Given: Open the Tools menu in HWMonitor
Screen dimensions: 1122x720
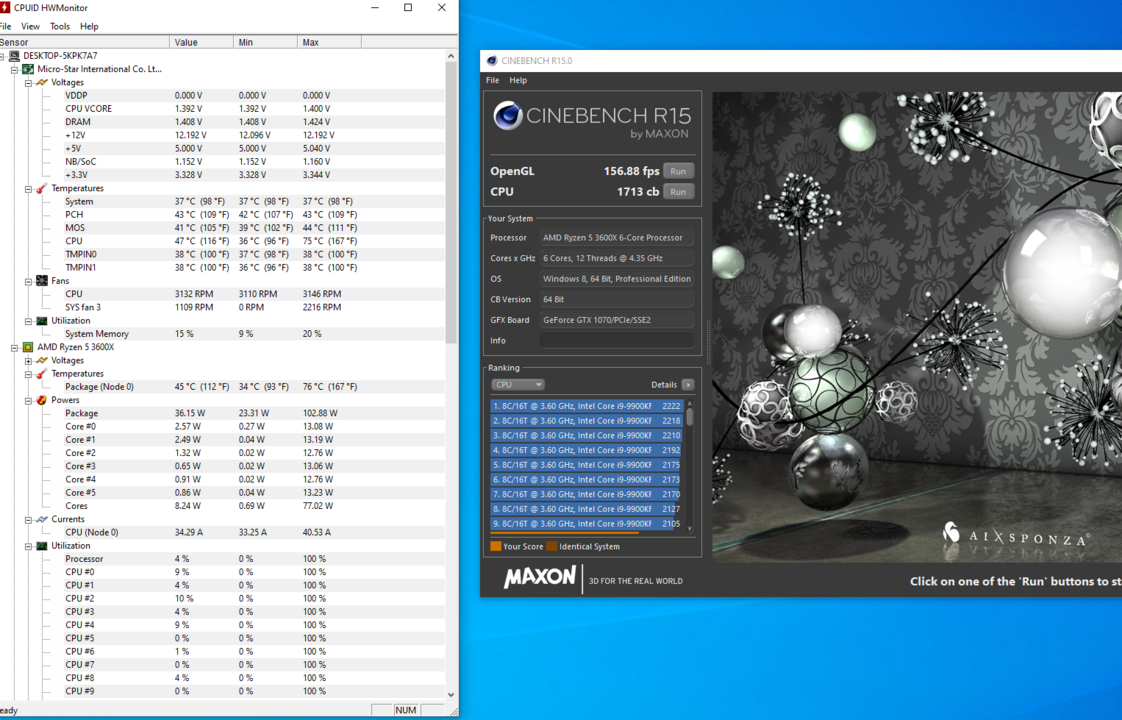Looking at the screenshot, I should (60, 26).
